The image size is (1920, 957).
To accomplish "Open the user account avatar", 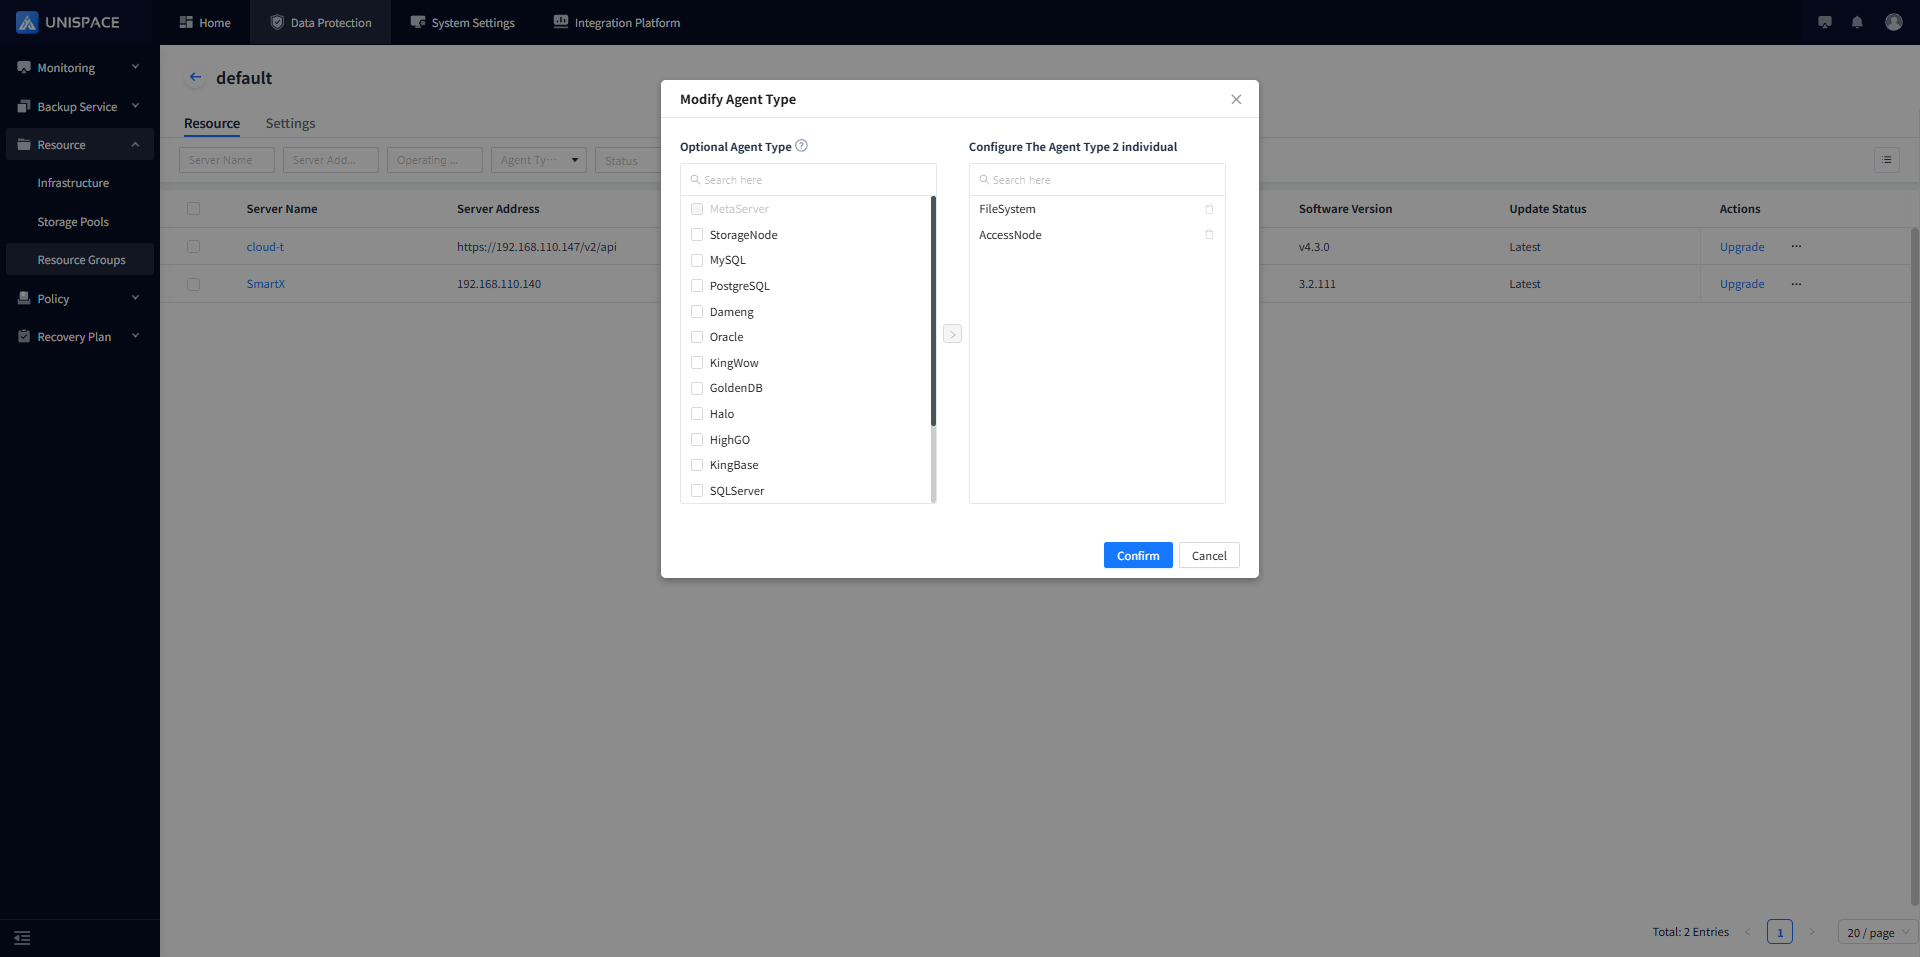I will pos(1894,22).
